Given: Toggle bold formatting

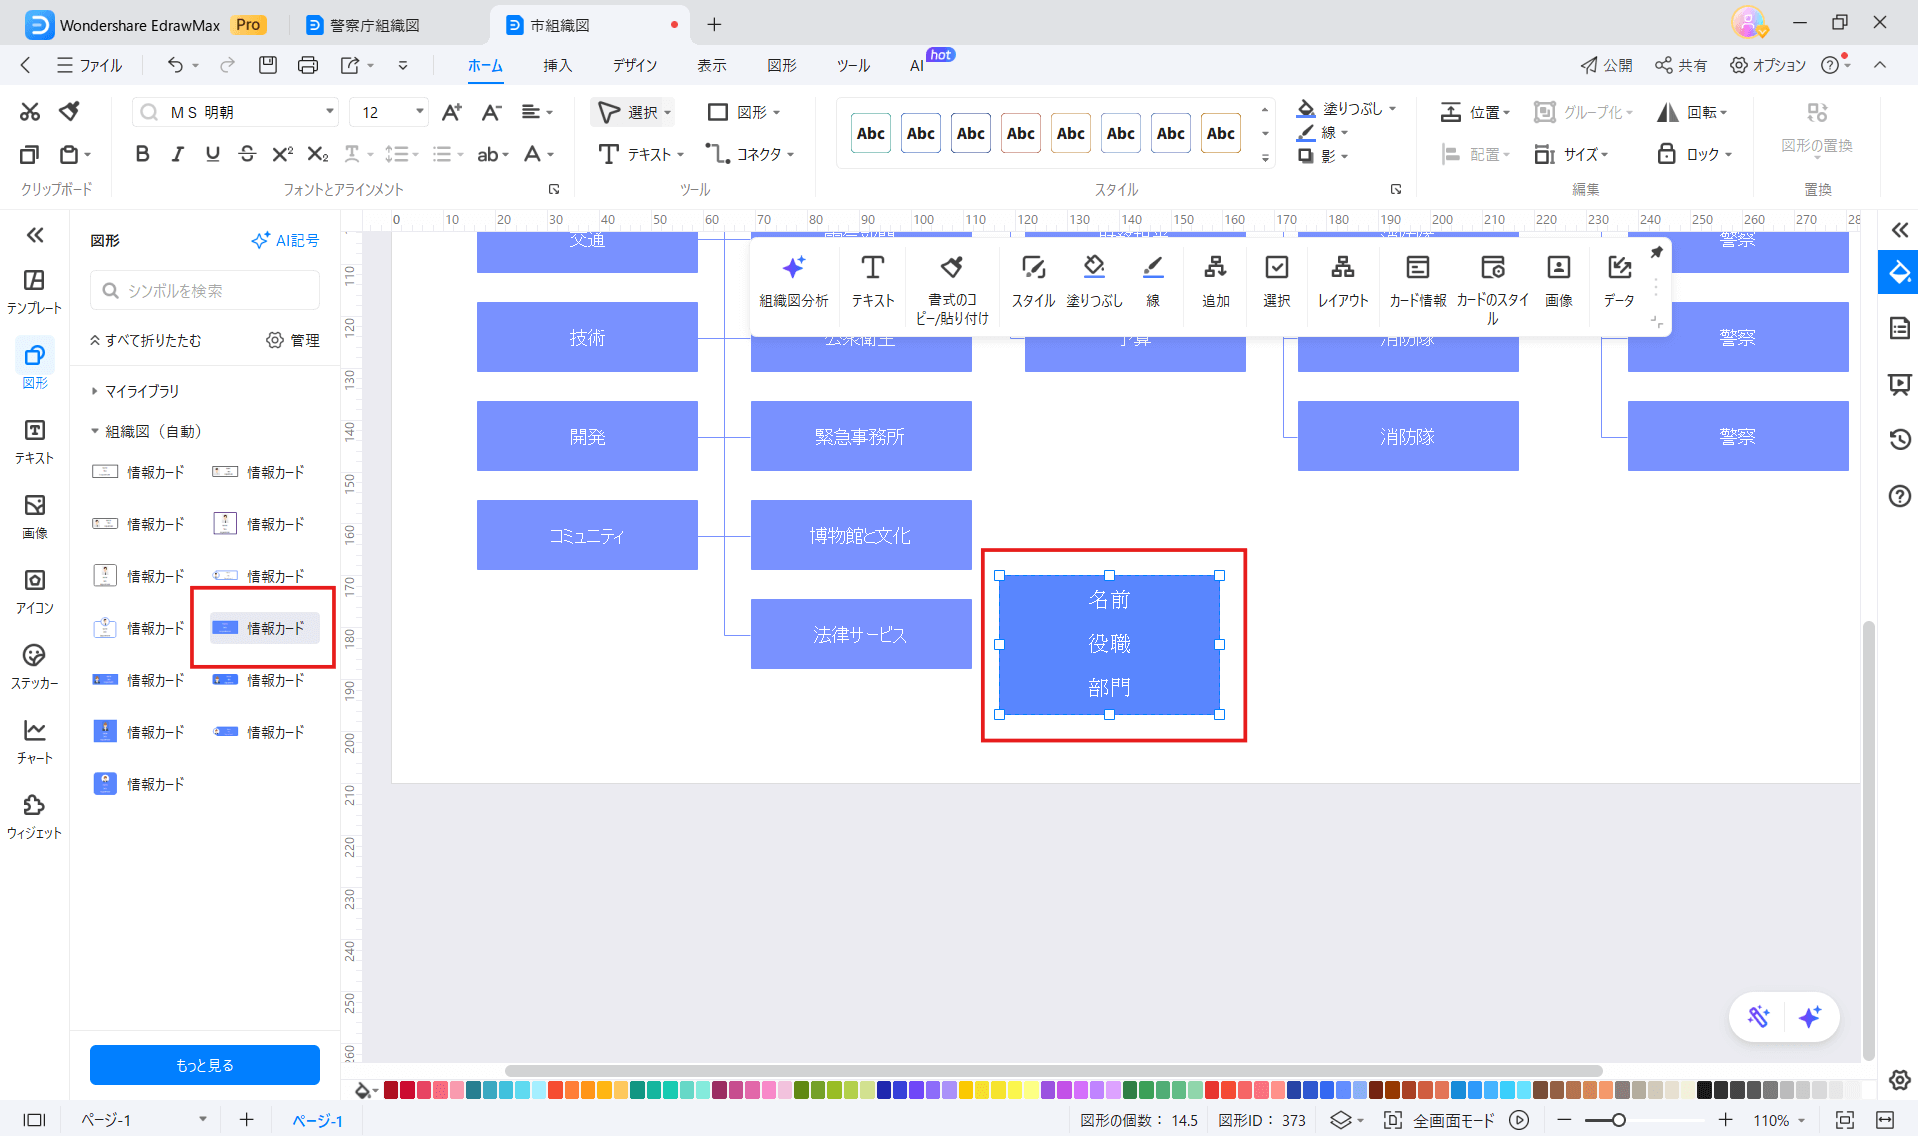Looking at the screenshot, I should 142,154.
